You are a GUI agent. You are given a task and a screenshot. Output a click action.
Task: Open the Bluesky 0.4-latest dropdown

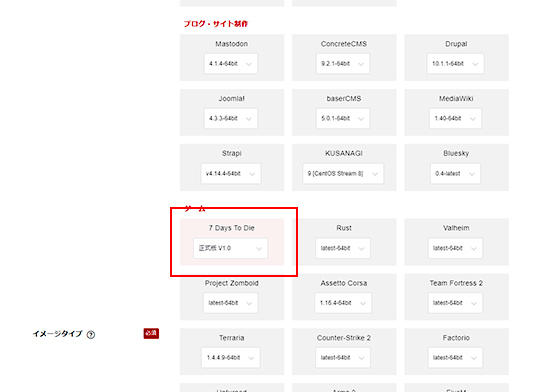tap(455, 174)
